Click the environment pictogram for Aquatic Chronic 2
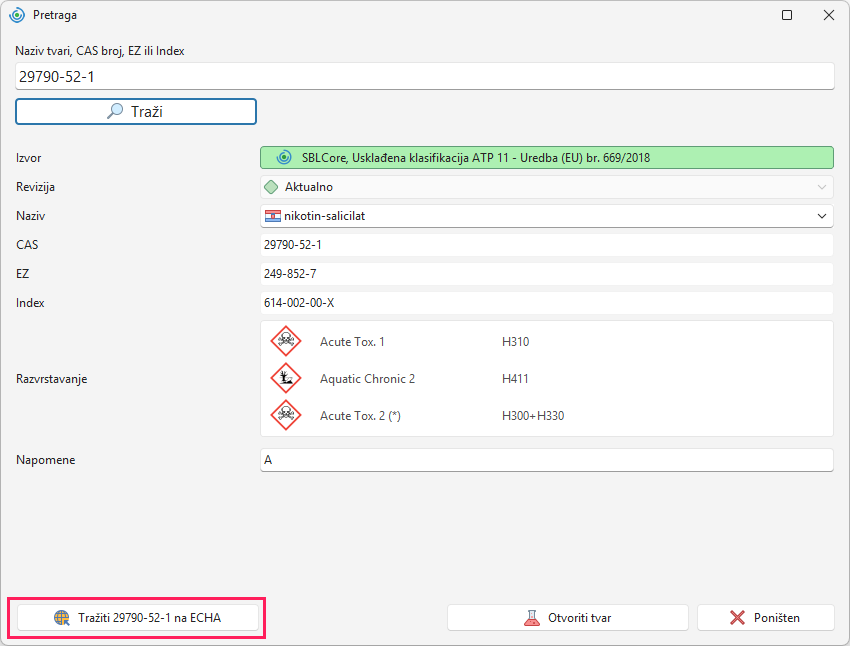Screen dimensions: 850x646 click(x=286, y=378)
